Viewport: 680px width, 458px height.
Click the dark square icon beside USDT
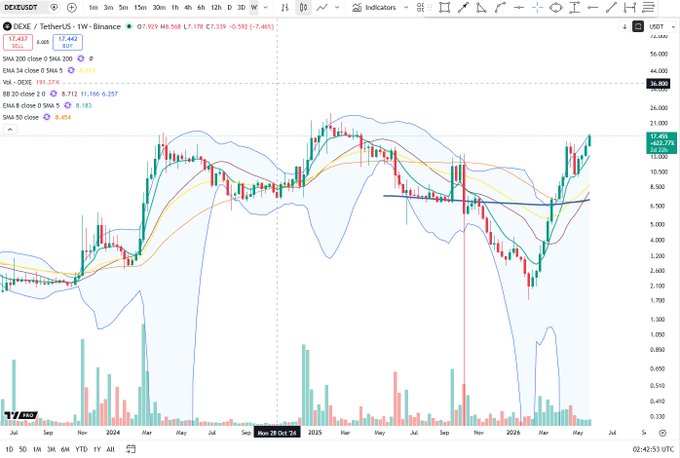pos(638,27)
